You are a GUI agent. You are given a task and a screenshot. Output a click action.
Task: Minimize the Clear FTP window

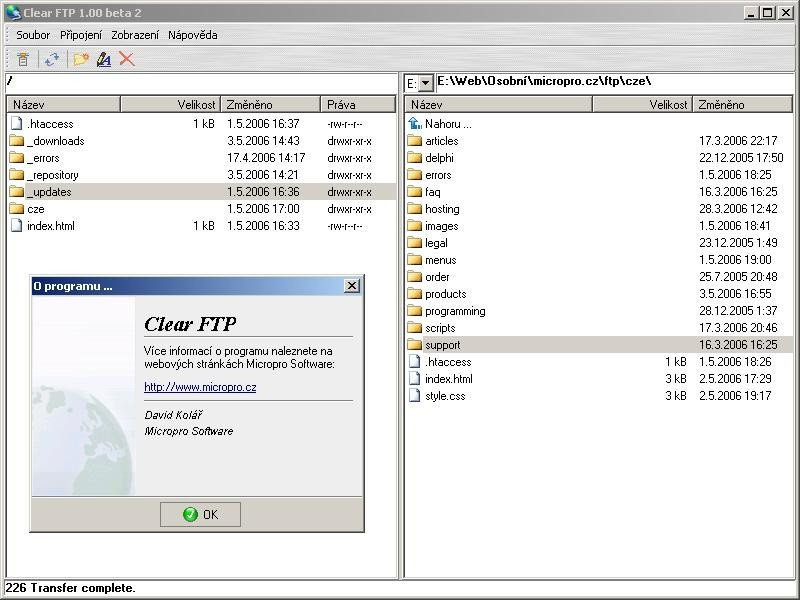(x=750, y=13)
